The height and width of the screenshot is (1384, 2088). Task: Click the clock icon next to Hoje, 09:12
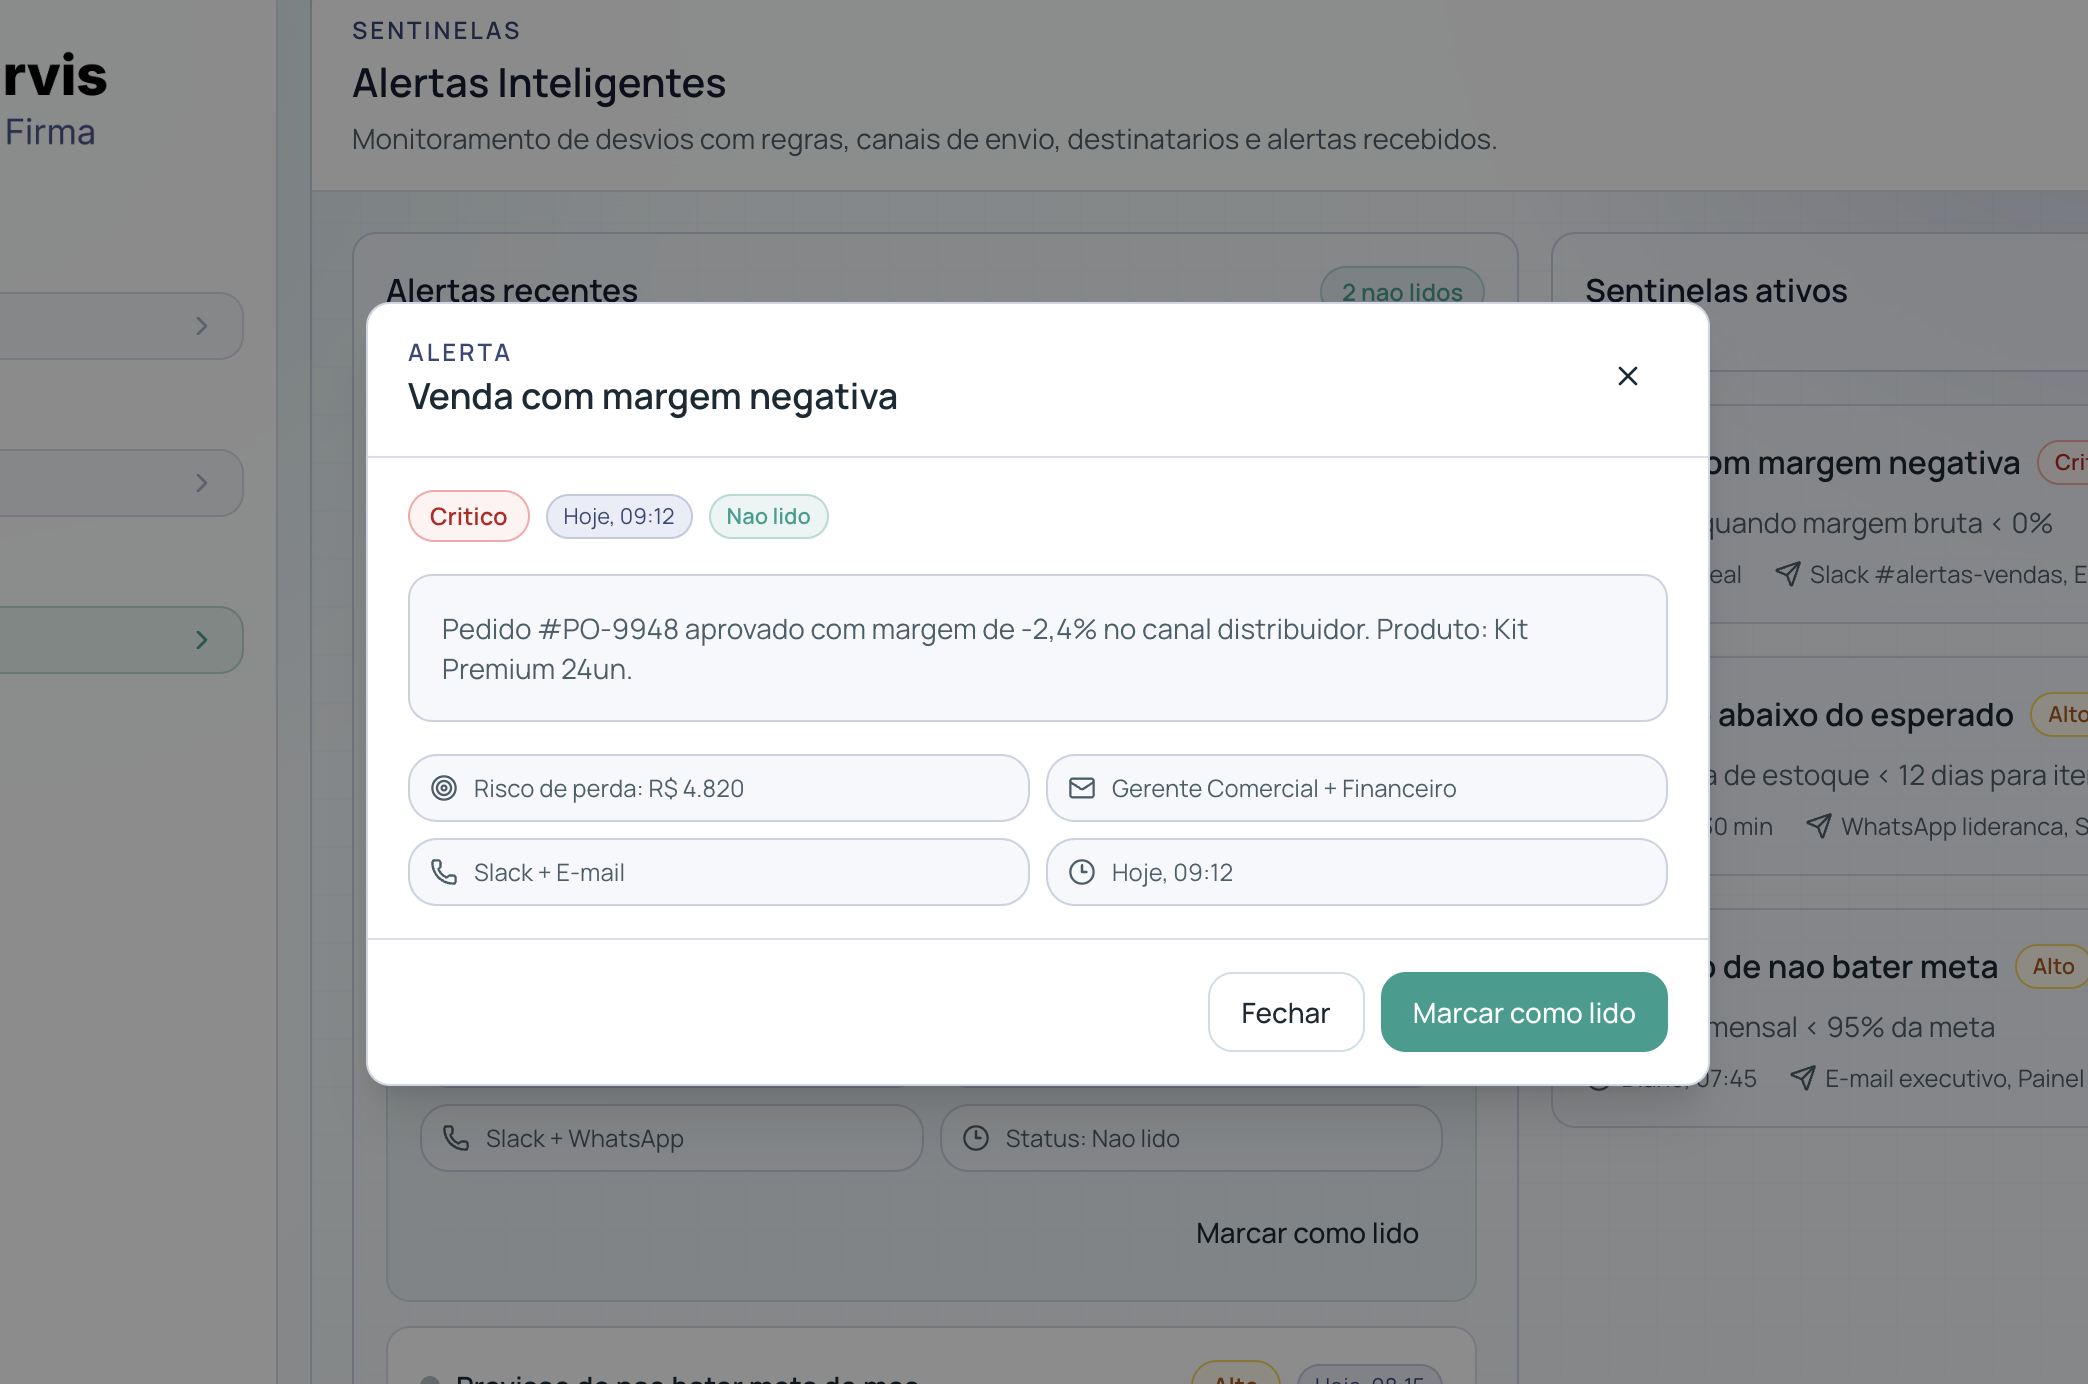point(1083,872)
